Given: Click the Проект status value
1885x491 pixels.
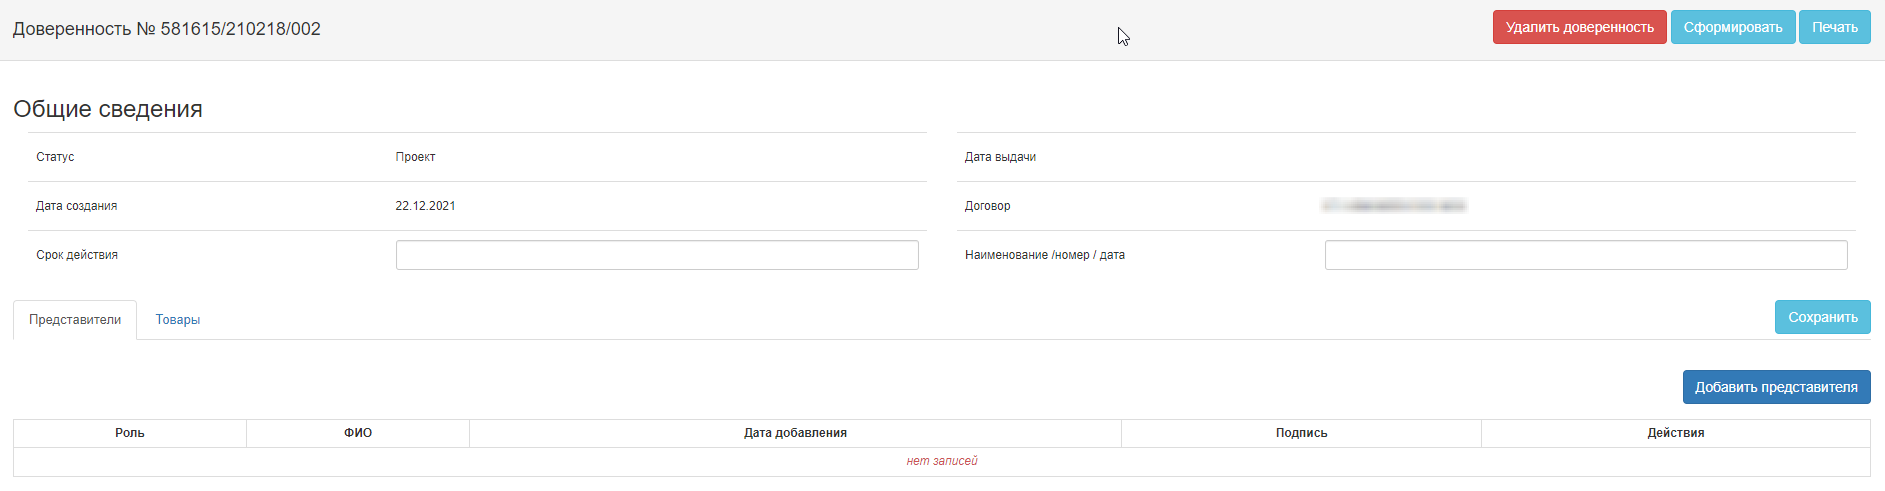Looking at the screenshot, I should click(x=415, y=157).
